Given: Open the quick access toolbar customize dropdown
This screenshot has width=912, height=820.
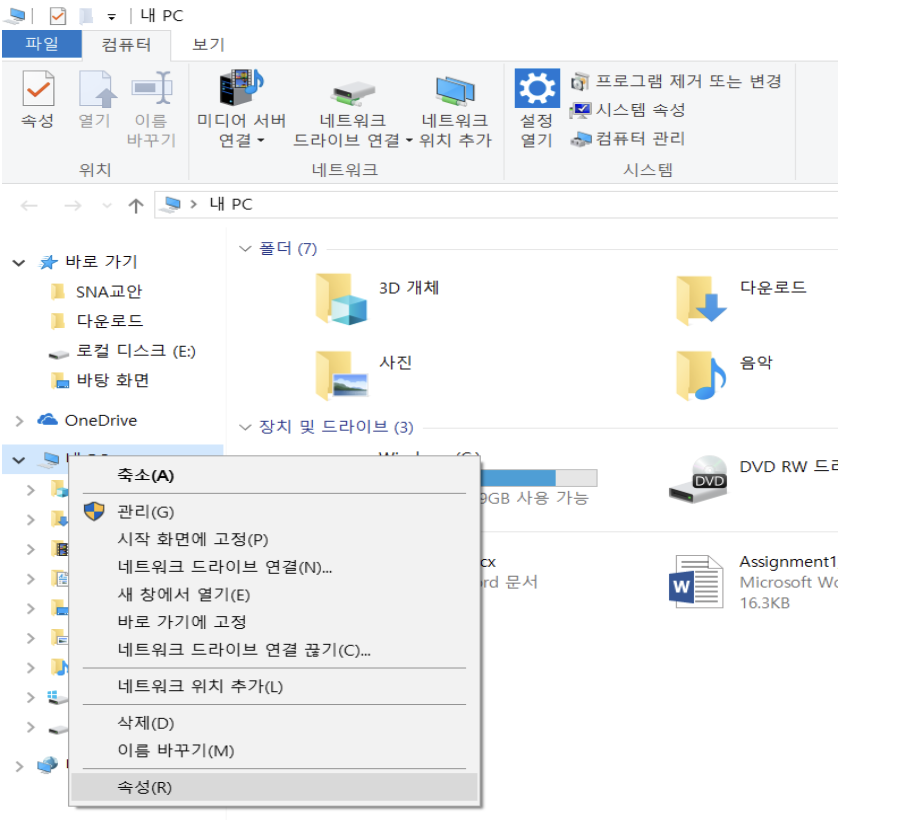Looking at the screenshot, I should 112,17.
